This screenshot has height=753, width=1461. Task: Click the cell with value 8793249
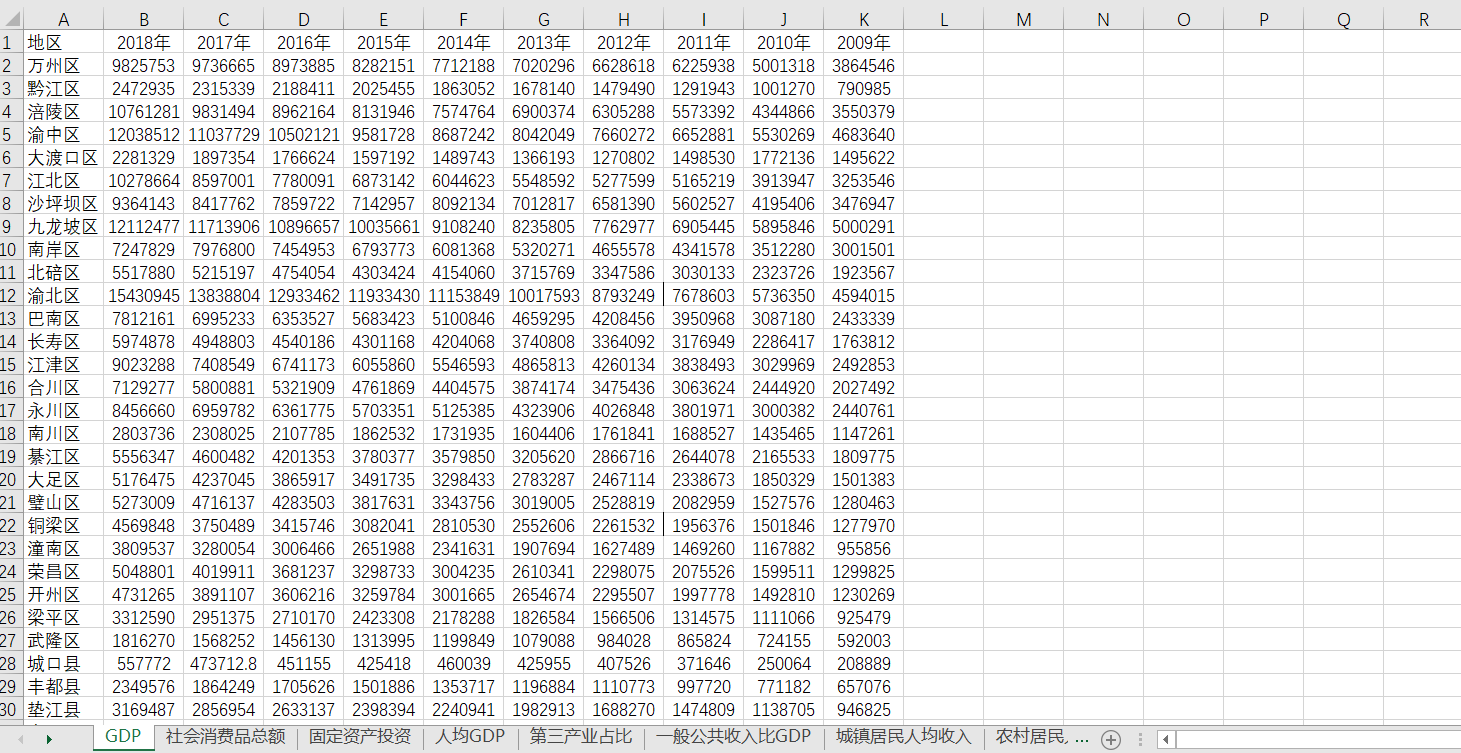click(x=624, y=296)
